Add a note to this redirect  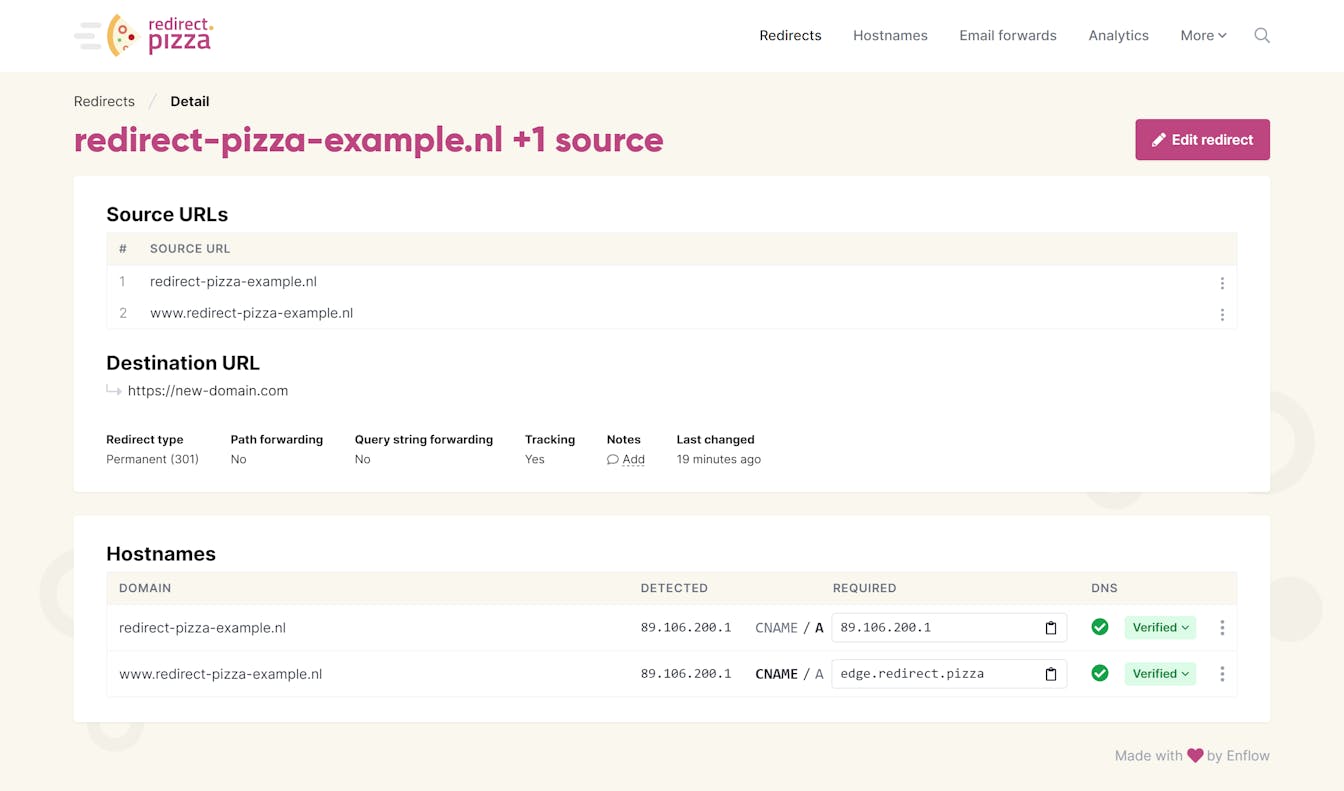pos(630,459)
